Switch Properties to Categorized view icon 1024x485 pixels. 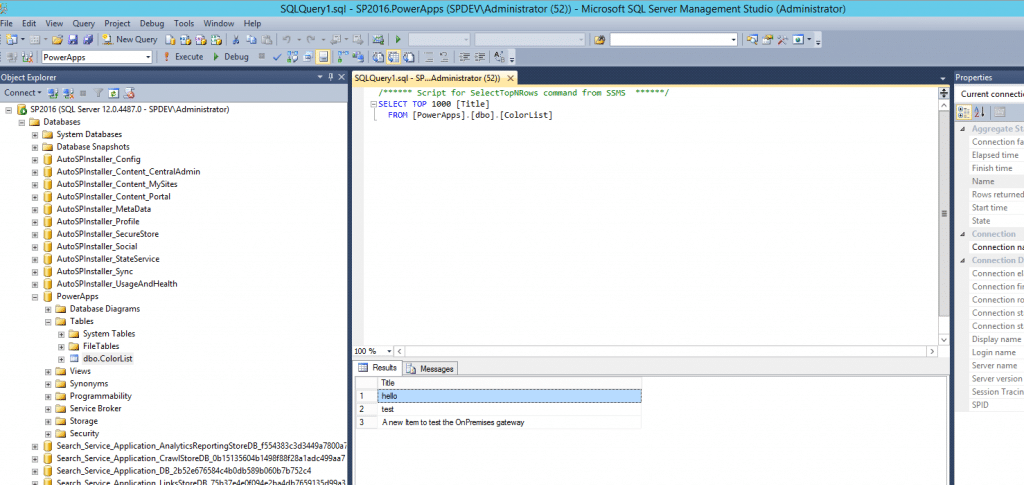click(x=965, y=112)
